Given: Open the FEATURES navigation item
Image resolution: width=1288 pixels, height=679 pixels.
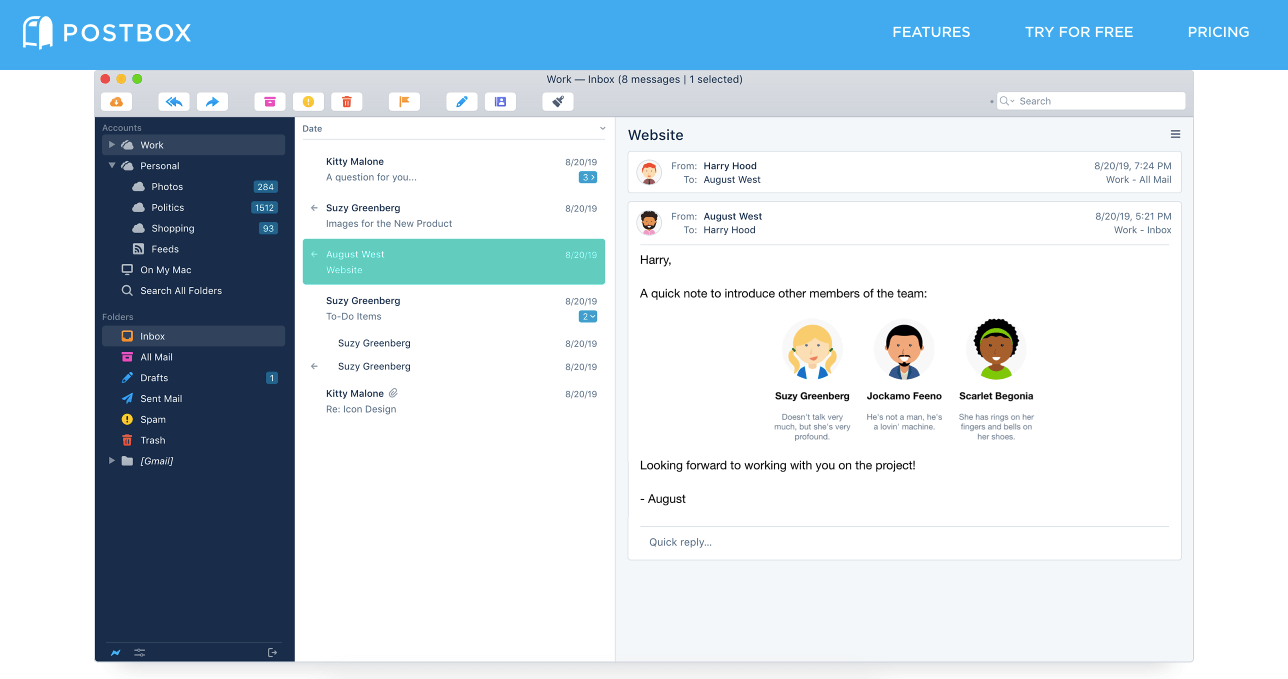Looking at the screenshot, I should click(x=931, y=31).
